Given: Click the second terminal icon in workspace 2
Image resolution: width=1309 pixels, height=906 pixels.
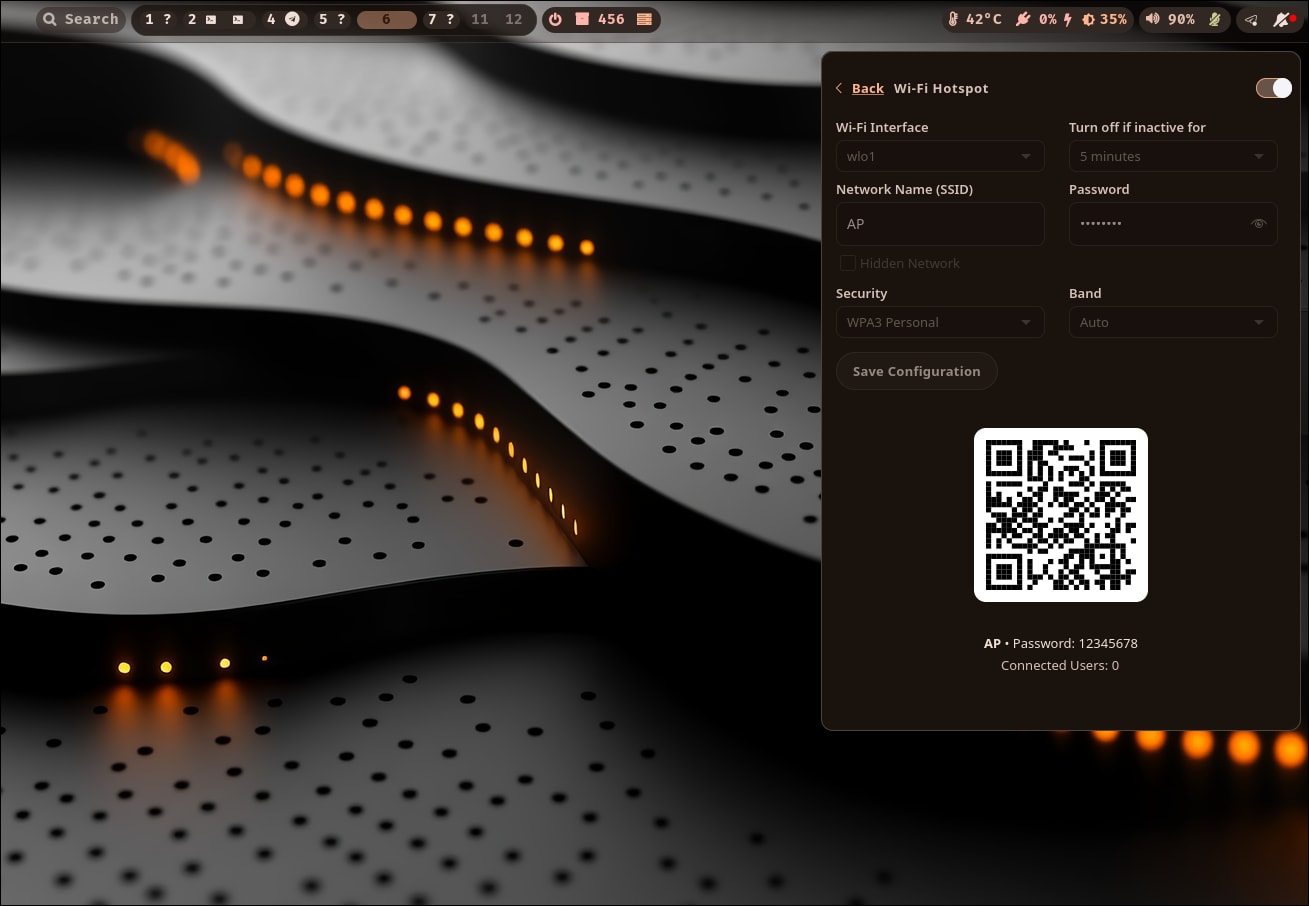Looking at the screenshot, I should click(237, 19).
